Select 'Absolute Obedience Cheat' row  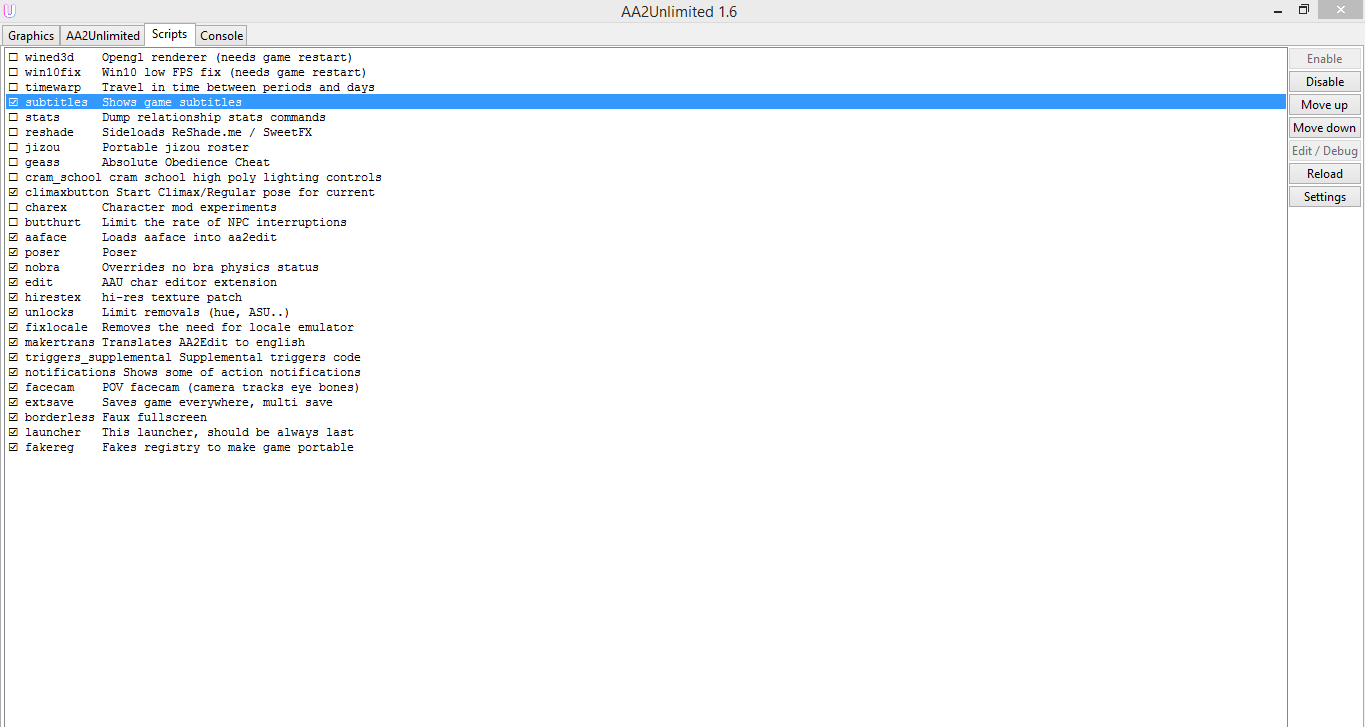click(x=645, y=162)
